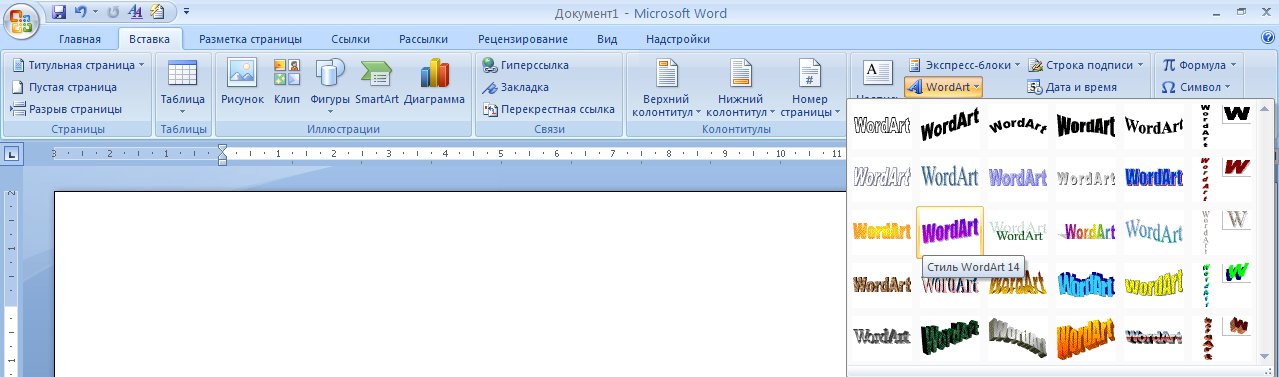Open the Таблица insert menu
1279x377 pixels.
coord(182,87)
